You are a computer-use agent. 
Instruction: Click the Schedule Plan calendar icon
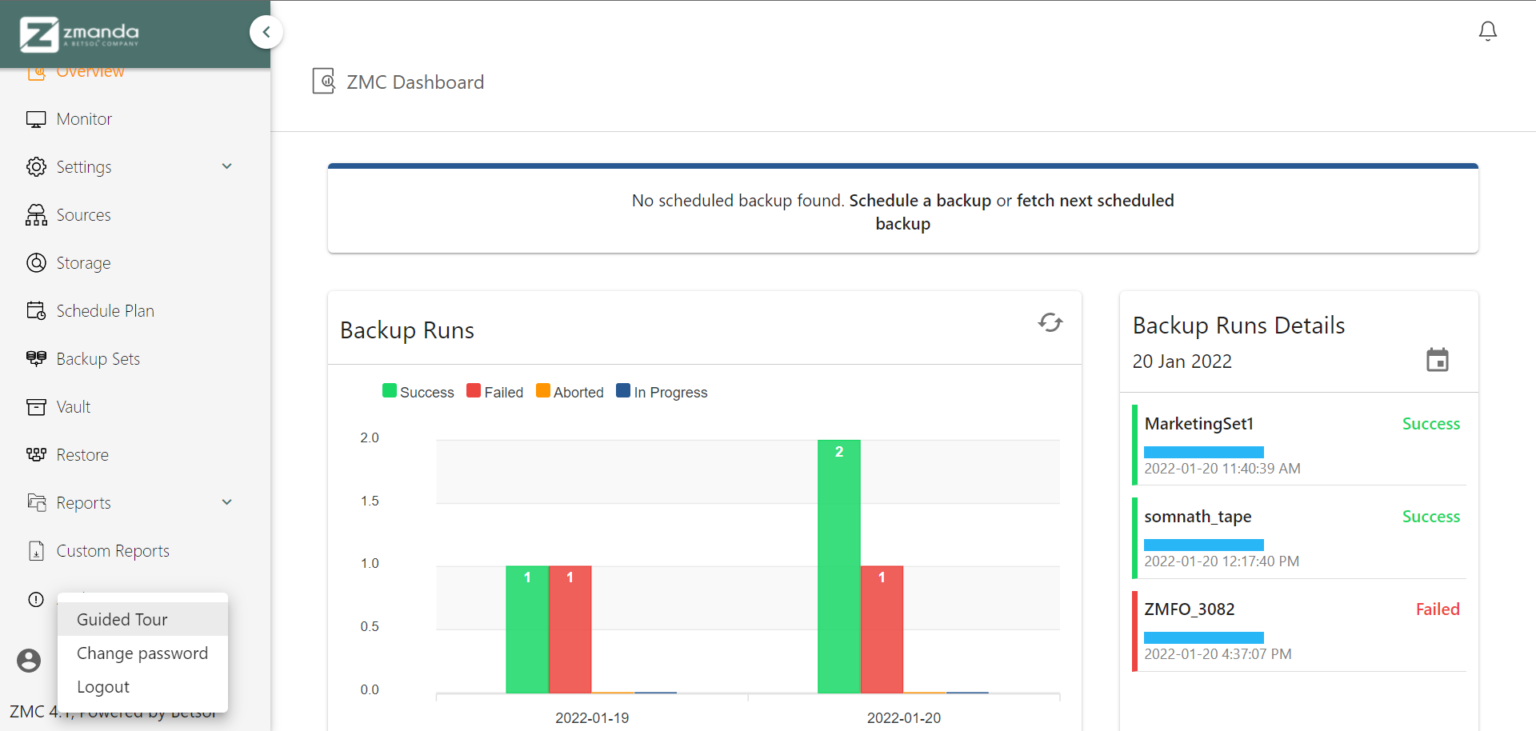36,310
